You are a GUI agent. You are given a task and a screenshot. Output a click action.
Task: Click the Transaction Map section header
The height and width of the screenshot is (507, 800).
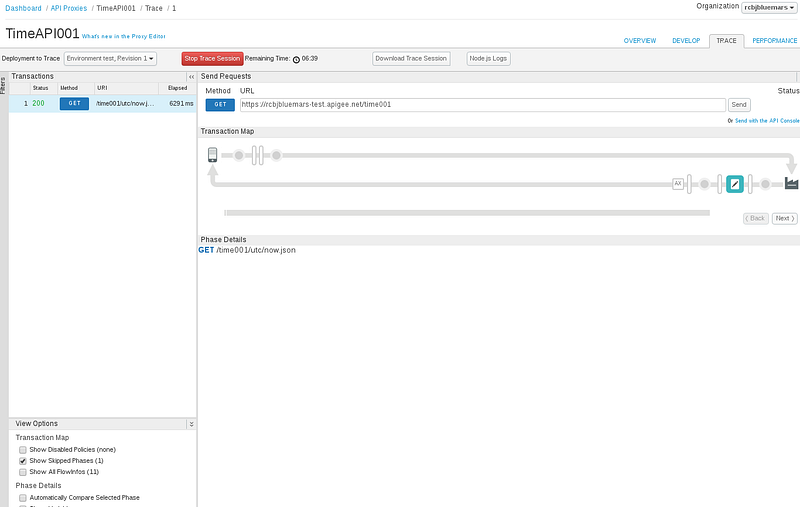tap(227, 132)
